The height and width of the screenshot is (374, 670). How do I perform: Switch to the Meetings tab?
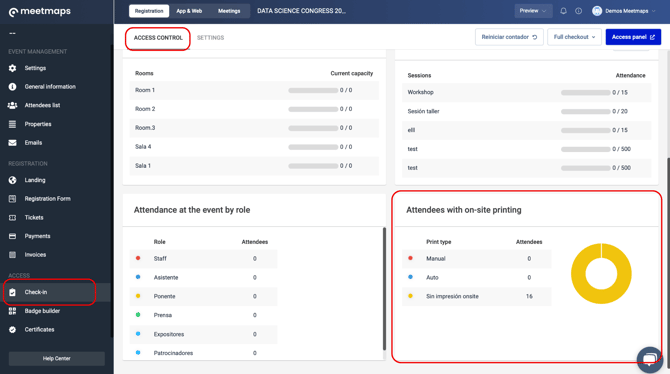[x=229, y=11]
